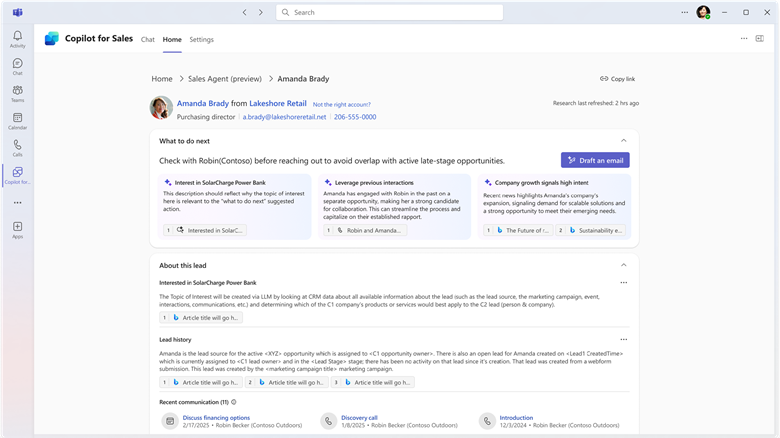Click the Not the right account link
The height and width of the screenshot is (438, 780).
tap(341, 104)
